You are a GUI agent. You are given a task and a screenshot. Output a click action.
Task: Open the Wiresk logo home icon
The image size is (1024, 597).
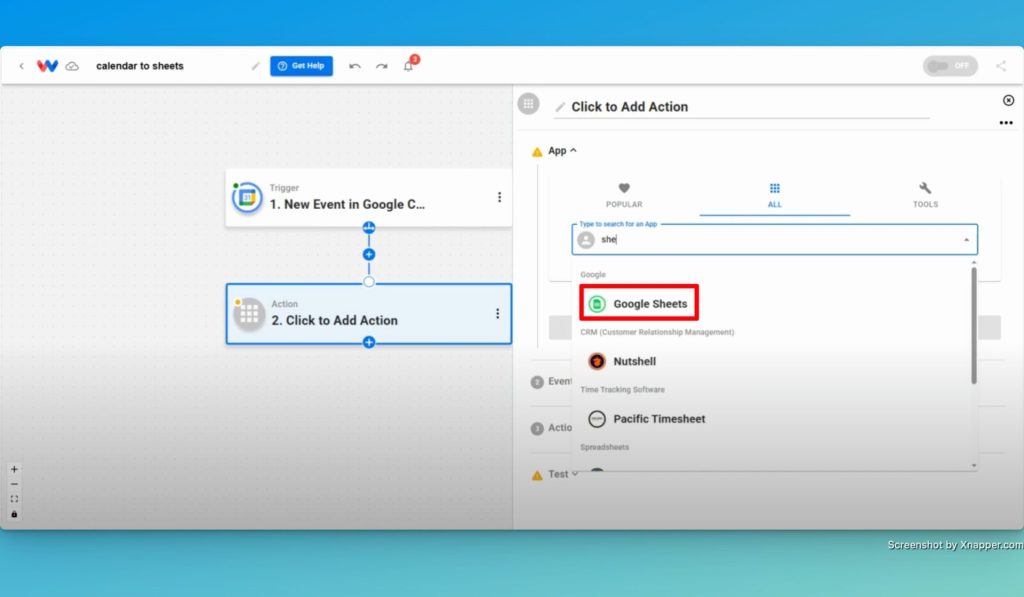[47, 66]
